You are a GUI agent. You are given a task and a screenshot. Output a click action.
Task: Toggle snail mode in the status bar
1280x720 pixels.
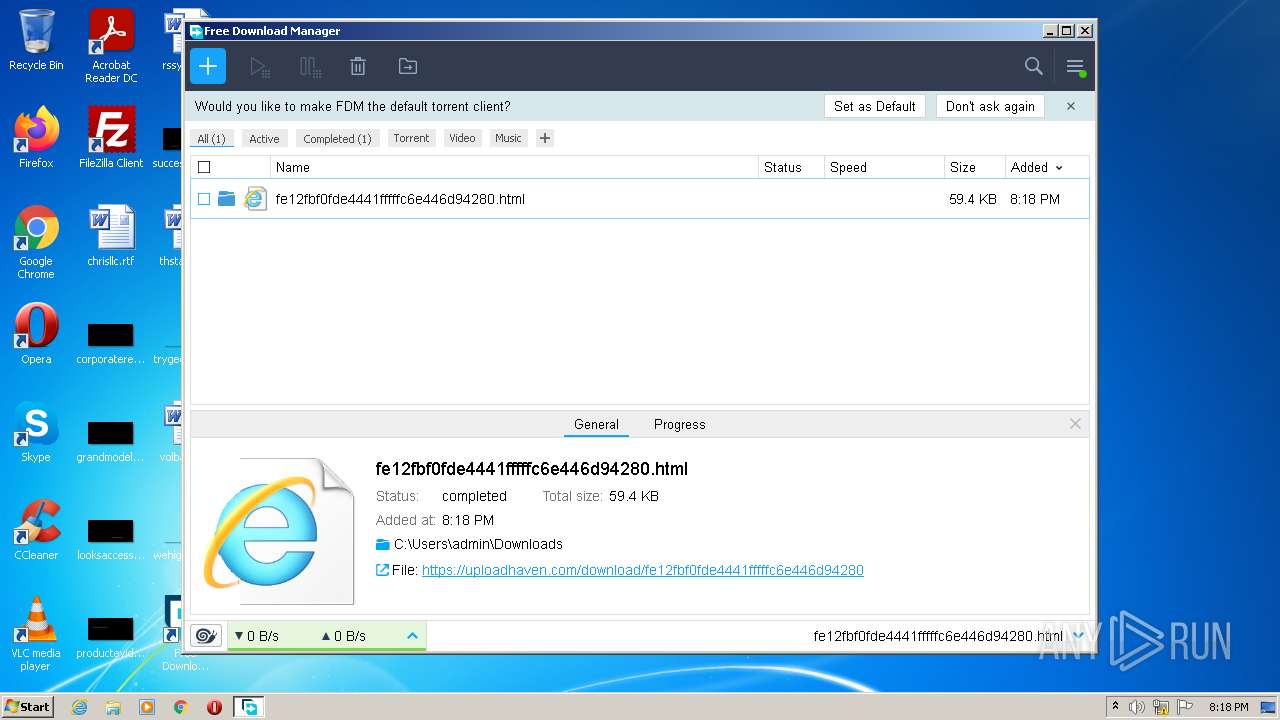[x=206, y=635]
